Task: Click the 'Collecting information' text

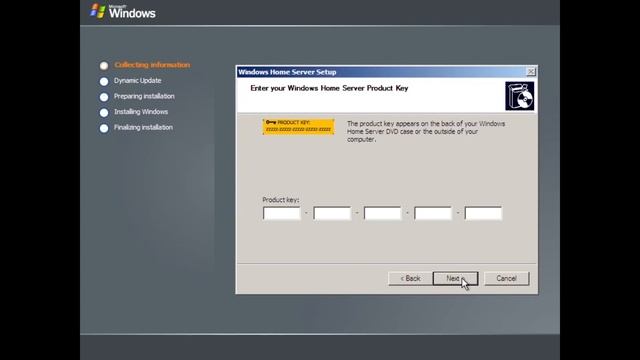Action: tap(152, 65)
